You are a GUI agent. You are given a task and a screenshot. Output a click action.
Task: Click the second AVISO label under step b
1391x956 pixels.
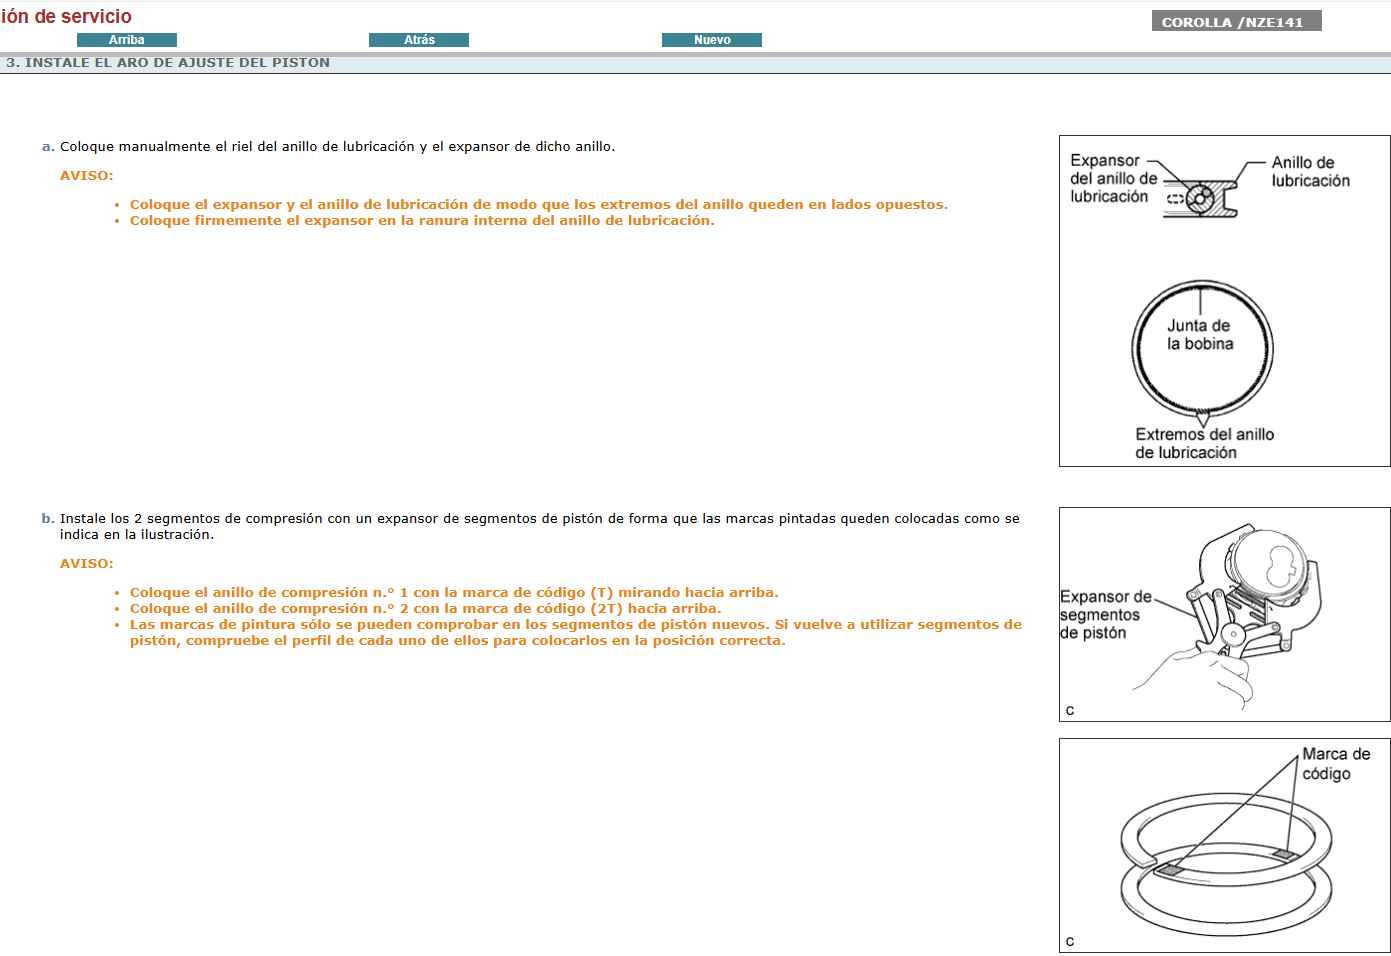pos(87,563)
